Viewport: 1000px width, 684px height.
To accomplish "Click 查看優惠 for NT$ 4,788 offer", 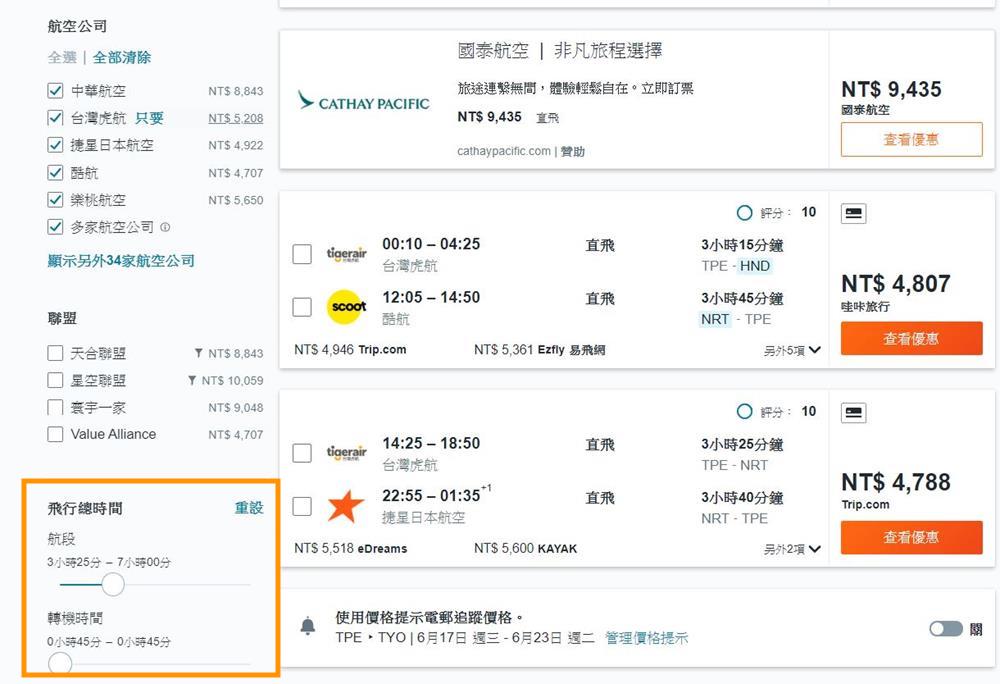I will (911, 537).
